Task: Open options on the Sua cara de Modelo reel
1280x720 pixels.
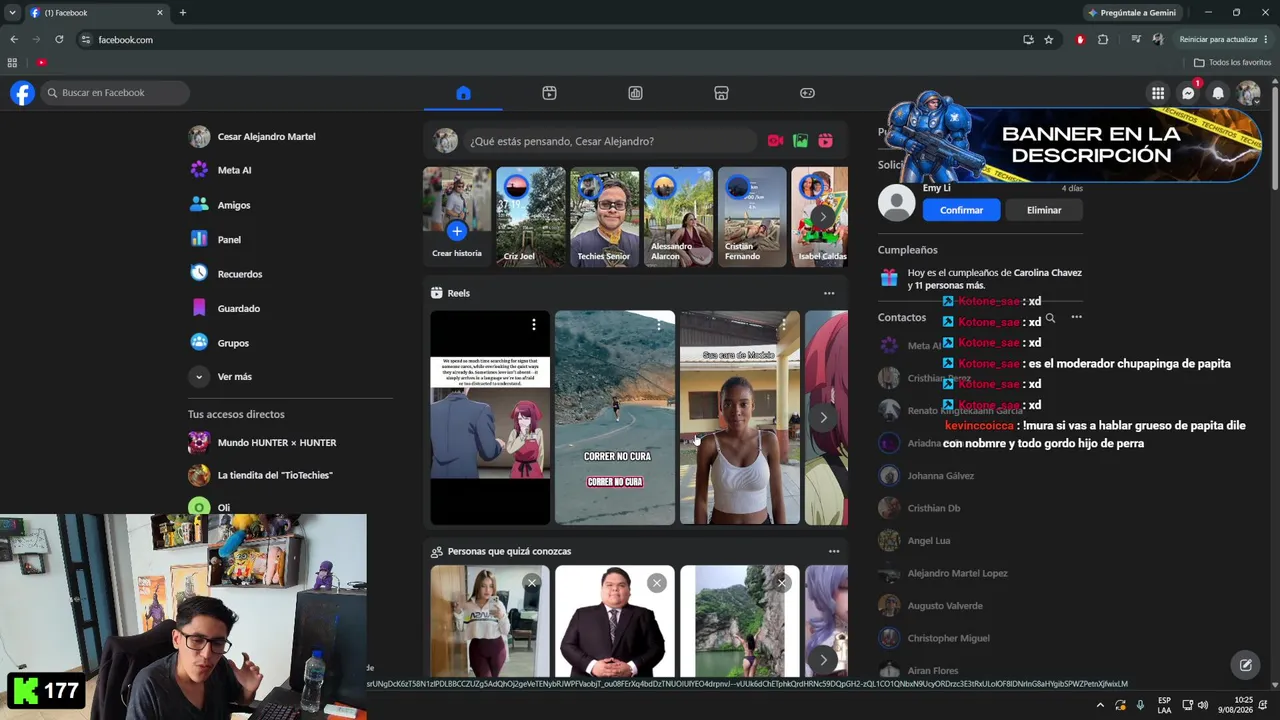Action: click(x=783, y=325)
